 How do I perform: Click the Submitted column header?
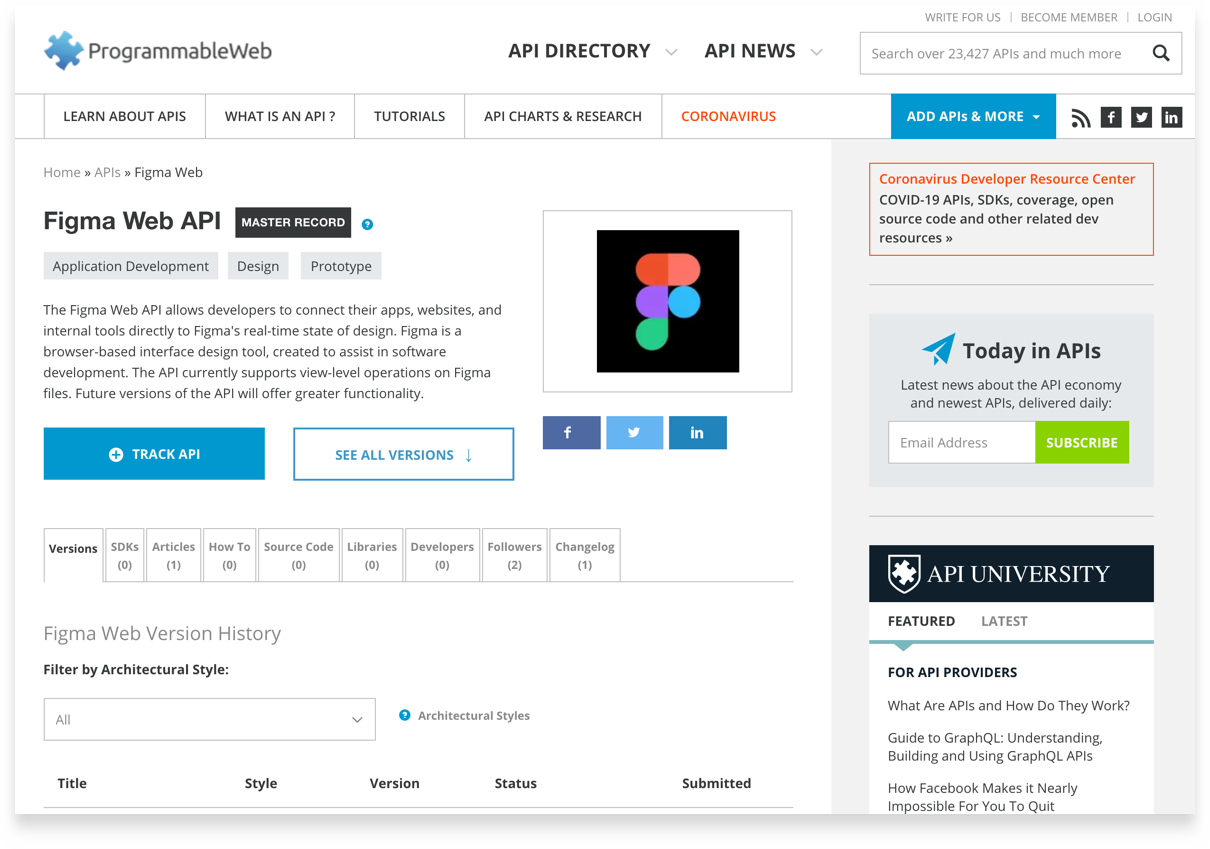tap(717, 783)
